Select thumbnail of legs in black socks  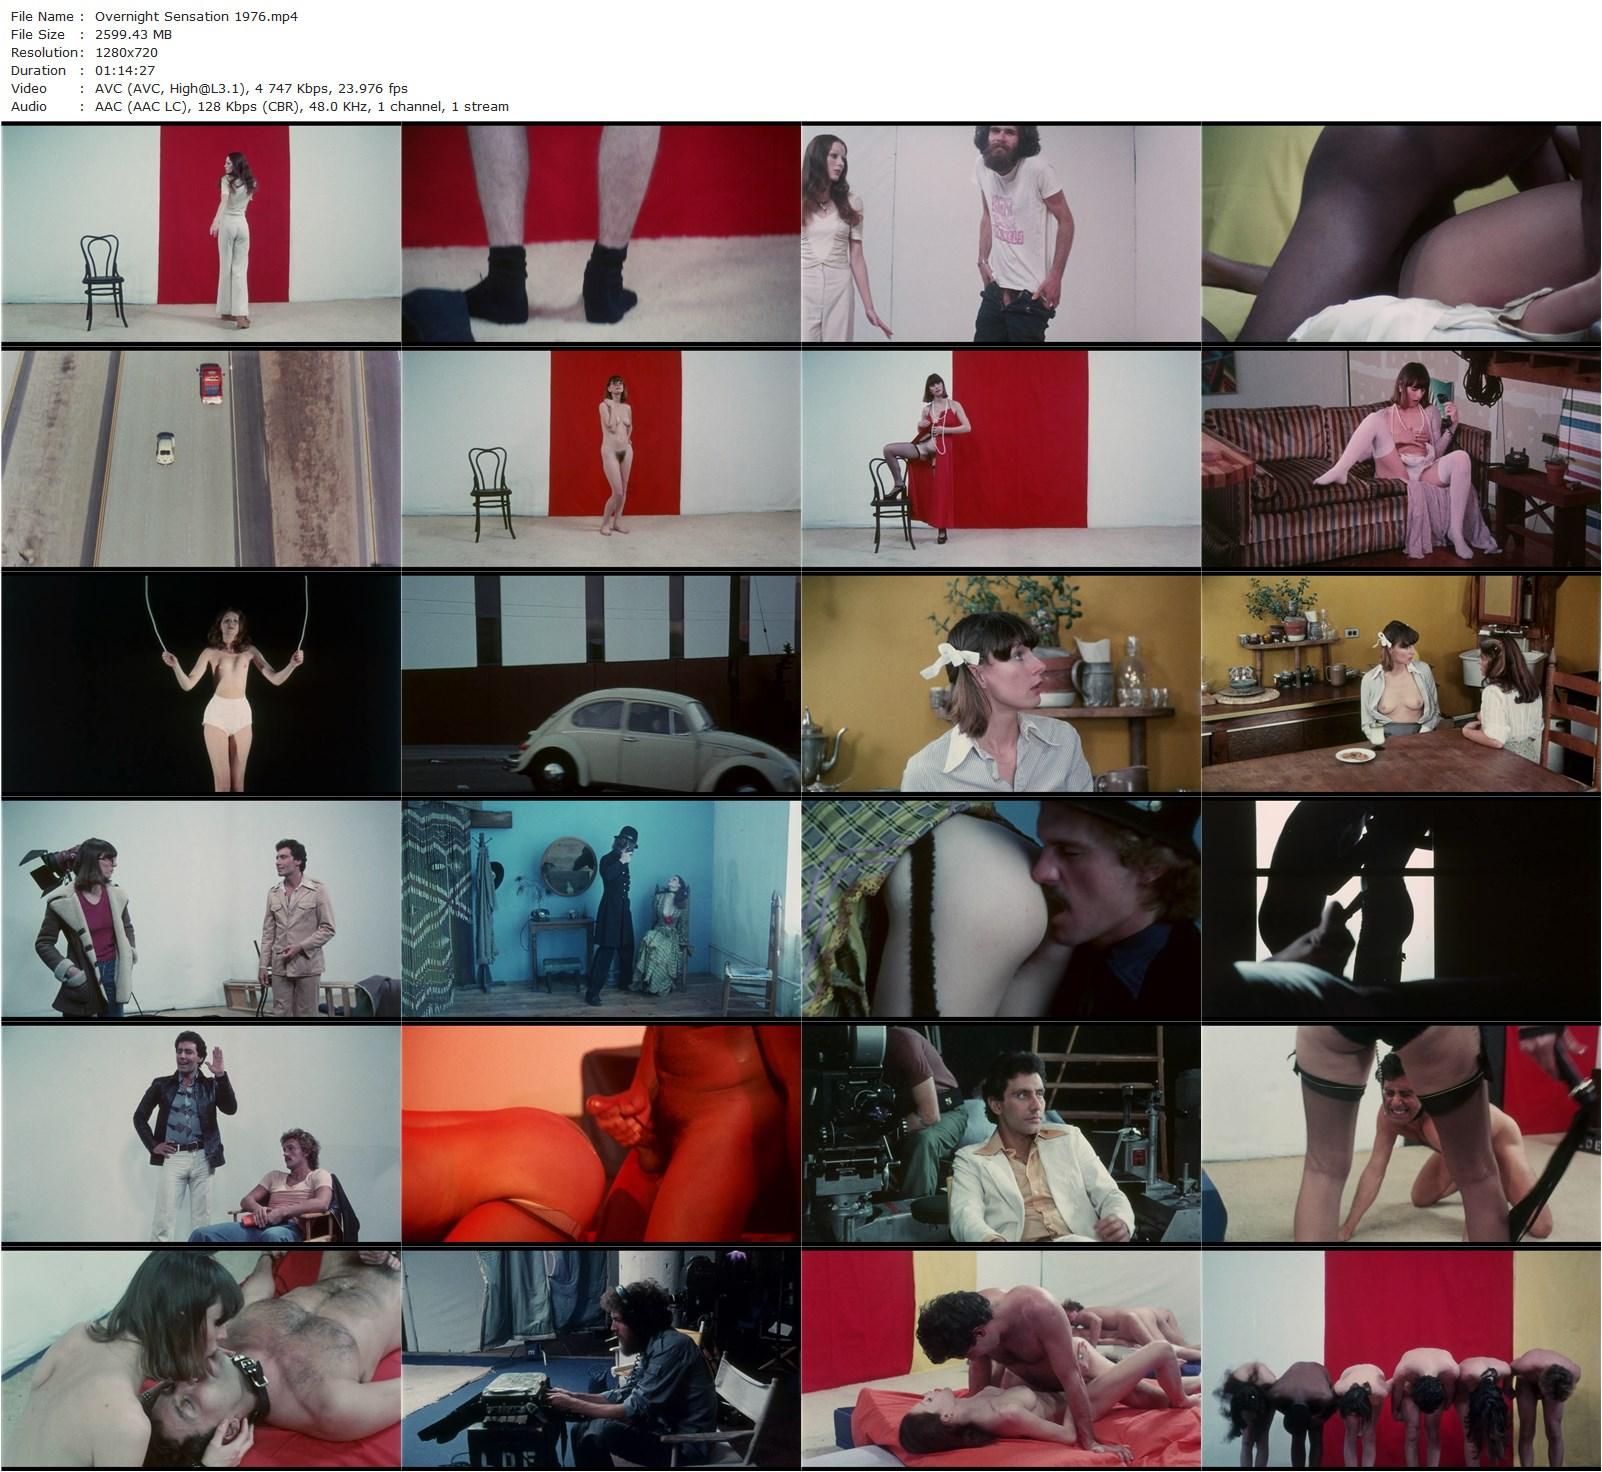600,233
